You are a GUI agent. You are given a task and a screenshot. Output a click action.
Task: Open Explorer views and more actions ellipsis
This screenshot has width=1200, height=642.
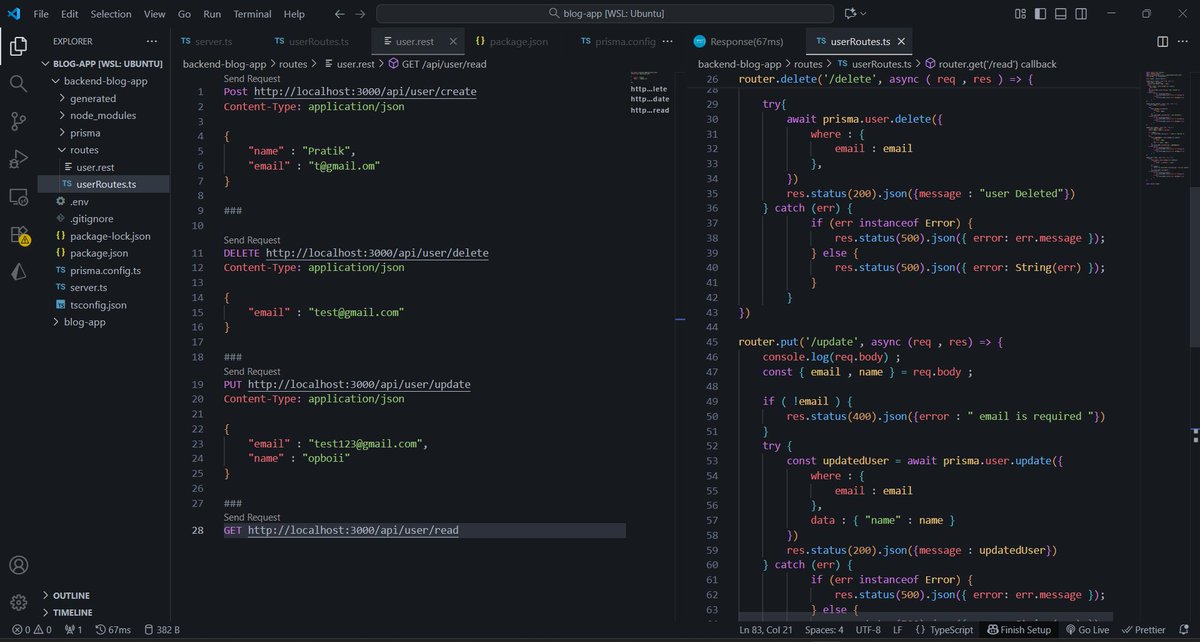tap(151, 42)
